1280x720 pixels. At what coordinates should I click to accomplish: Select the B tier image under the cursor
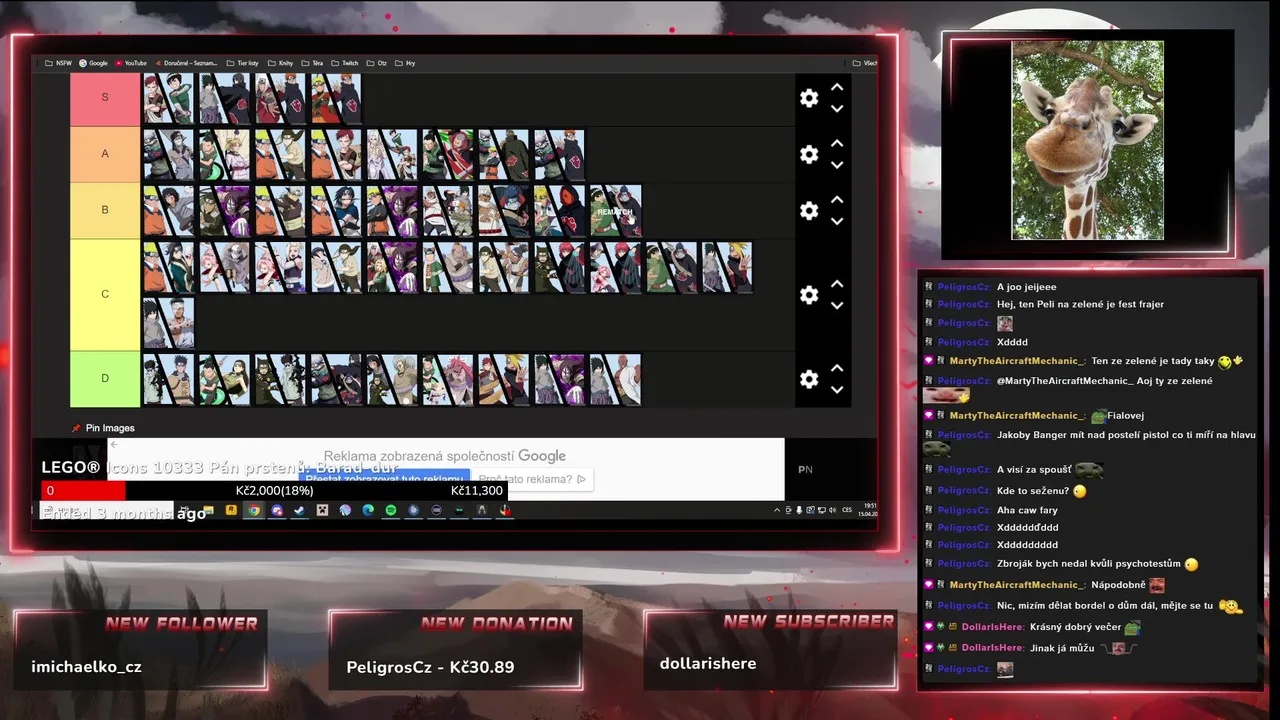point(615,210)
